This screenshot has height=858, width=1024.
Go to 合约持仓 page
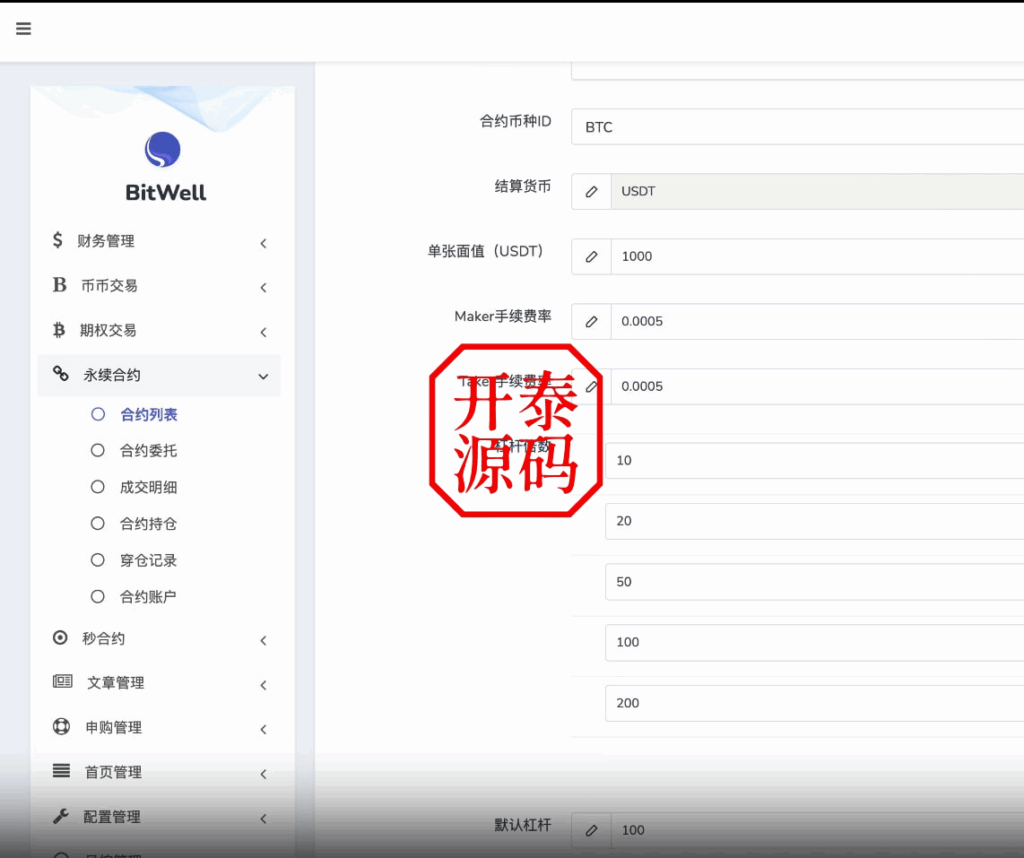click(x=149, y=524)
